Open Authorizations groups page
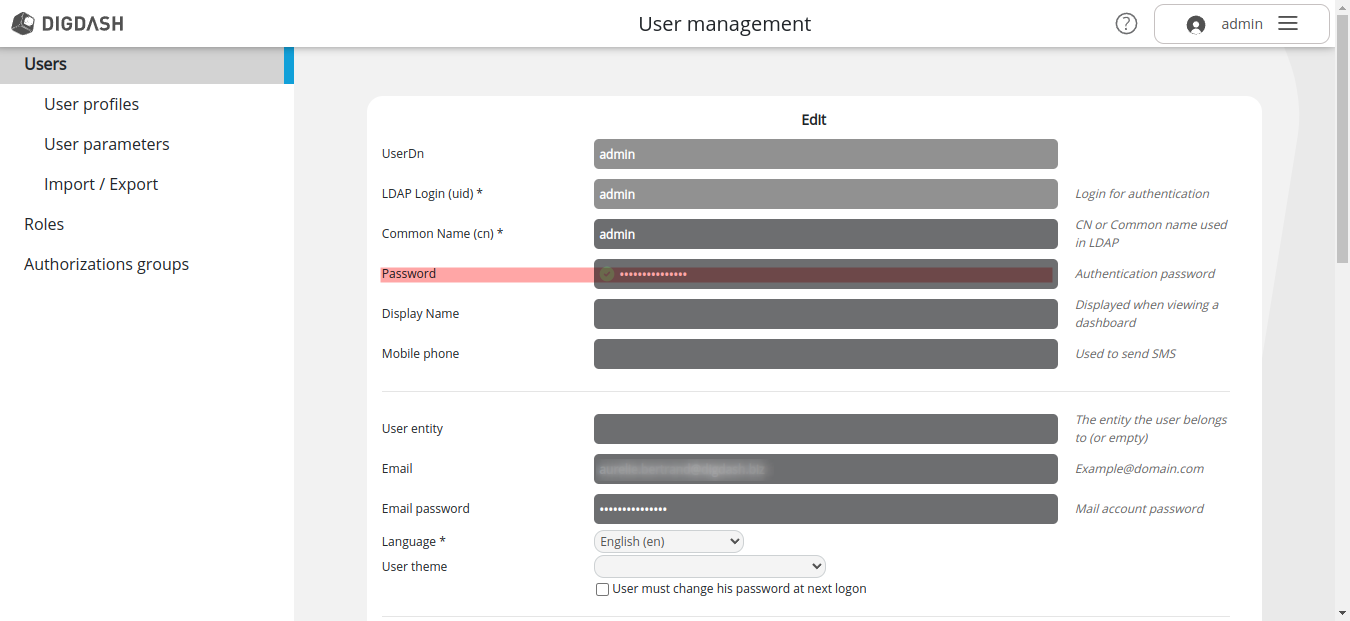1350x621 pixels. tap(106, 264)
